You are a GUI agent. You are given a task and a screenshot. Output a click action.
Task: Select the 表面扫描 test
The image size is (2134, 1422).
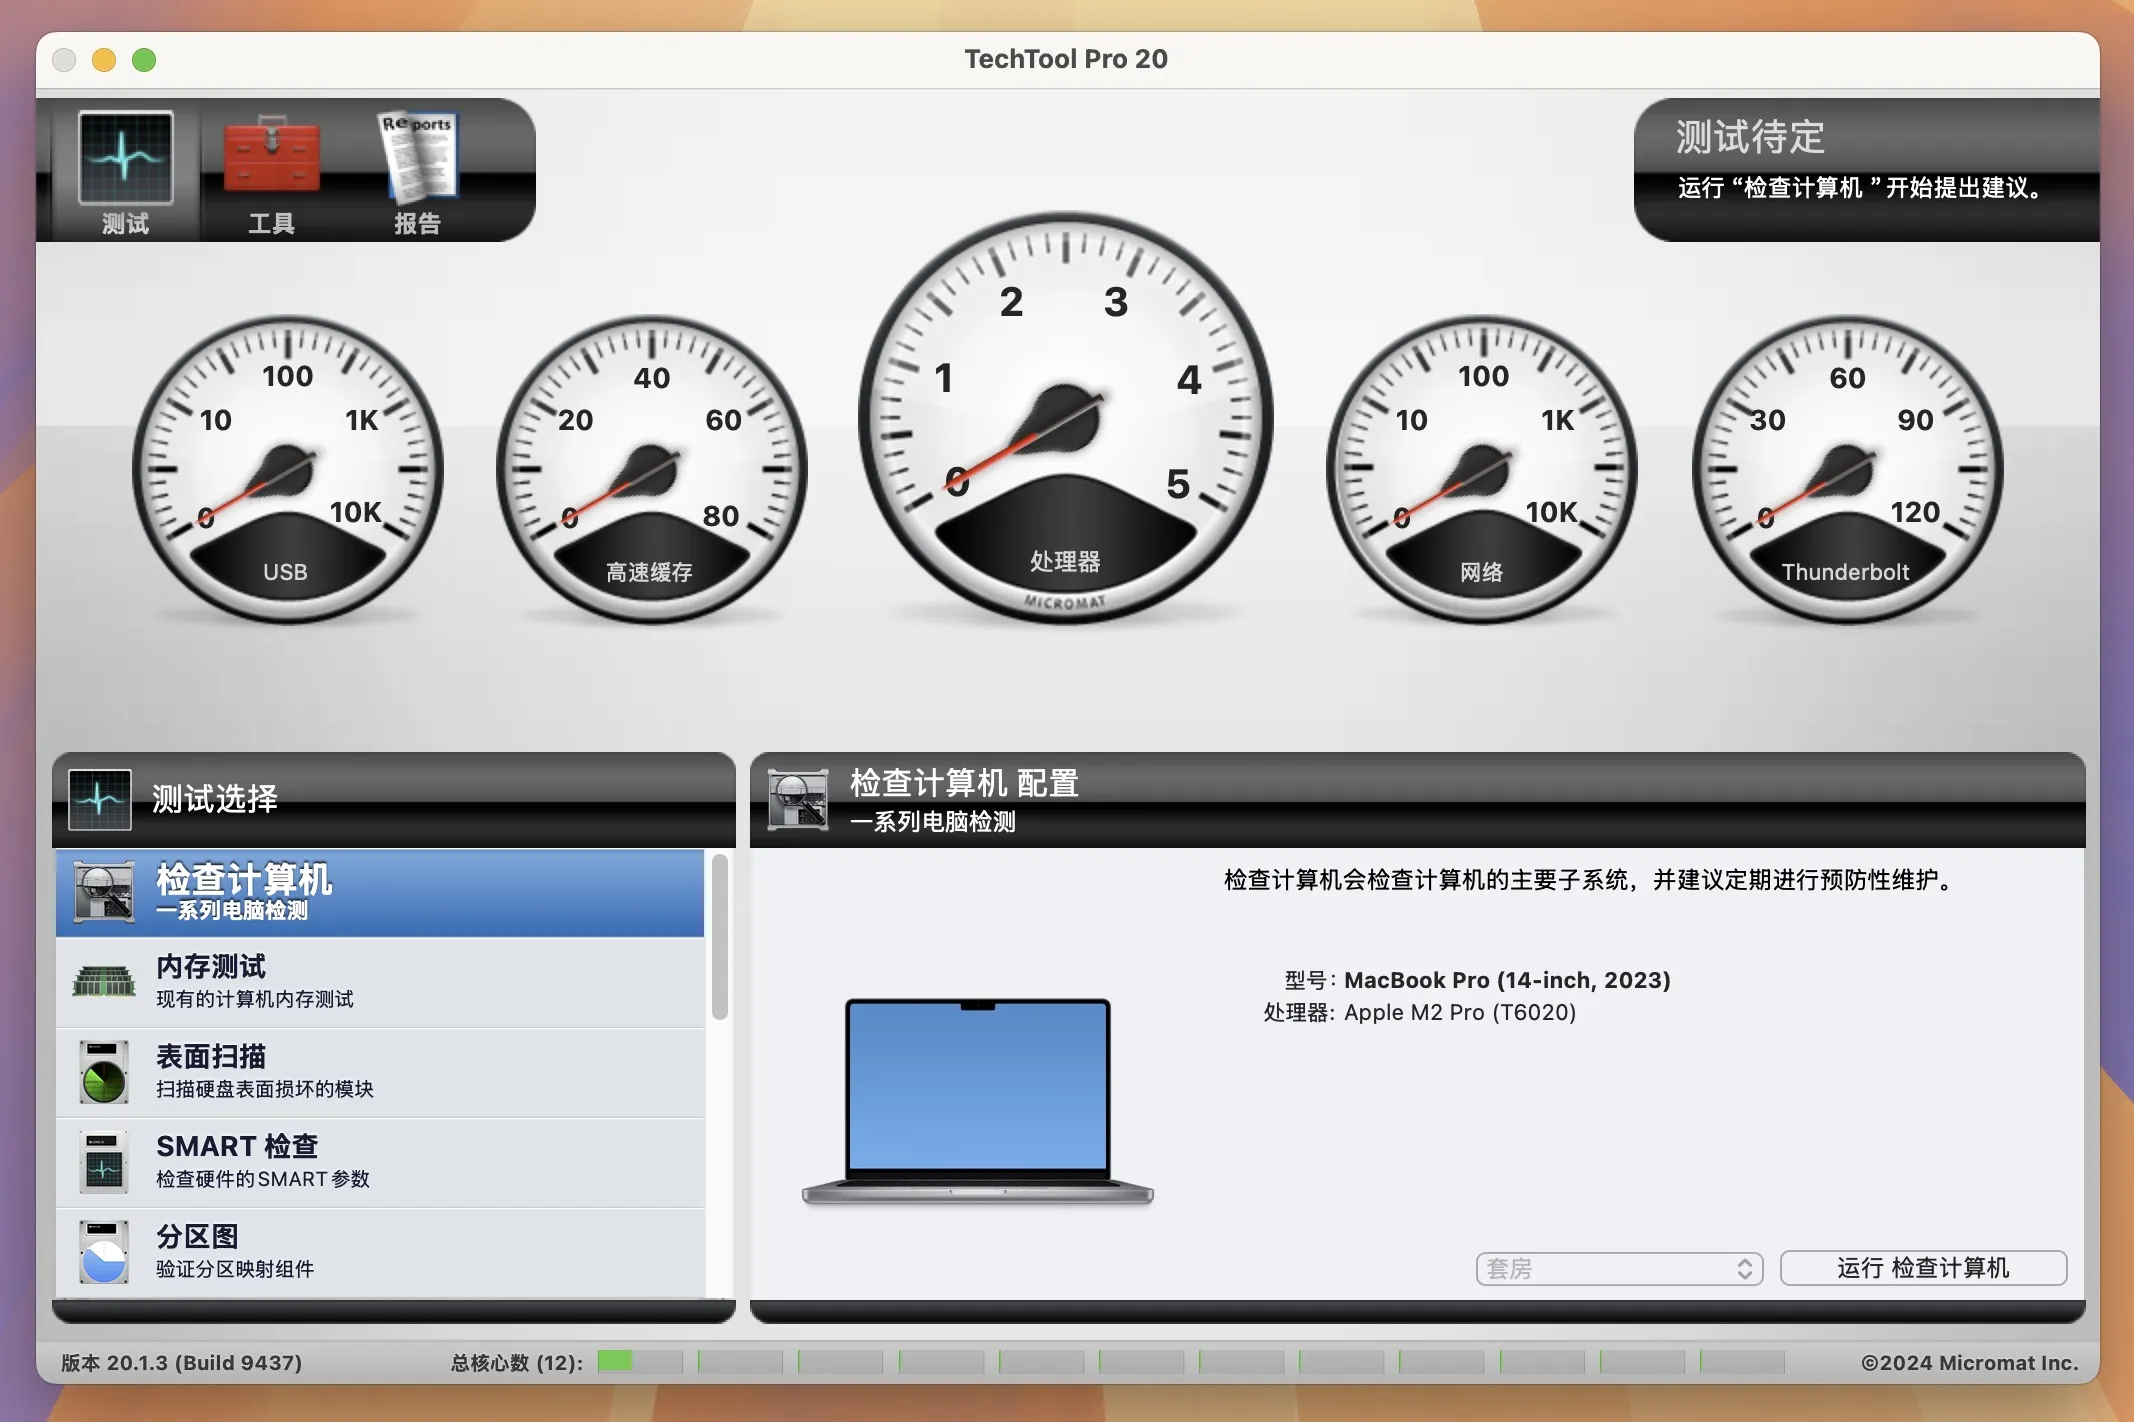coord(380,1072)
